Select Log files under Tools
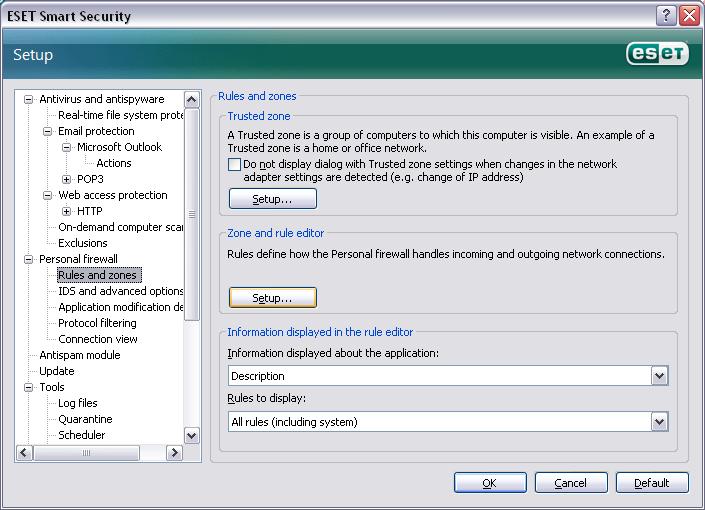 point(77,403)
